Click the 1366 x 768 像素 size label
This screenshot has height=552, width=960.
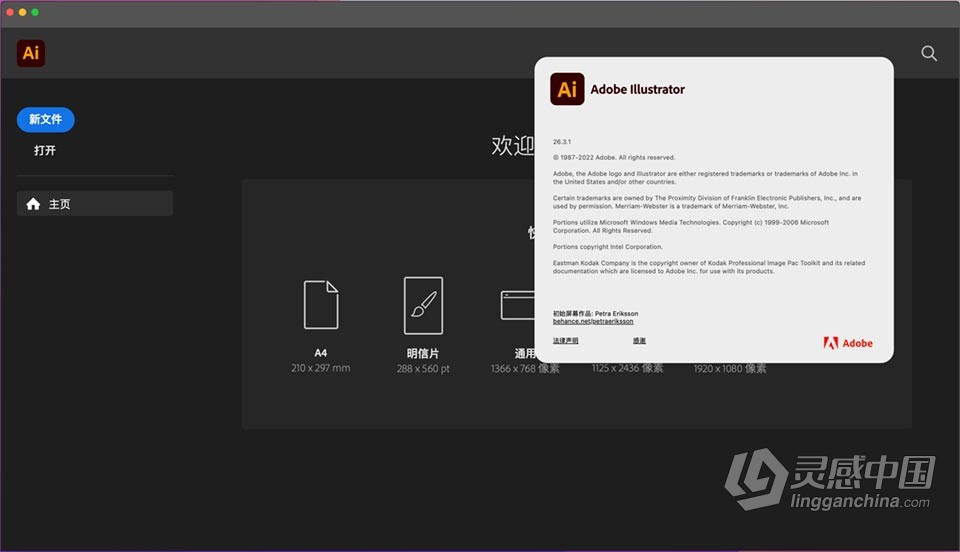[x=525, y=368]
